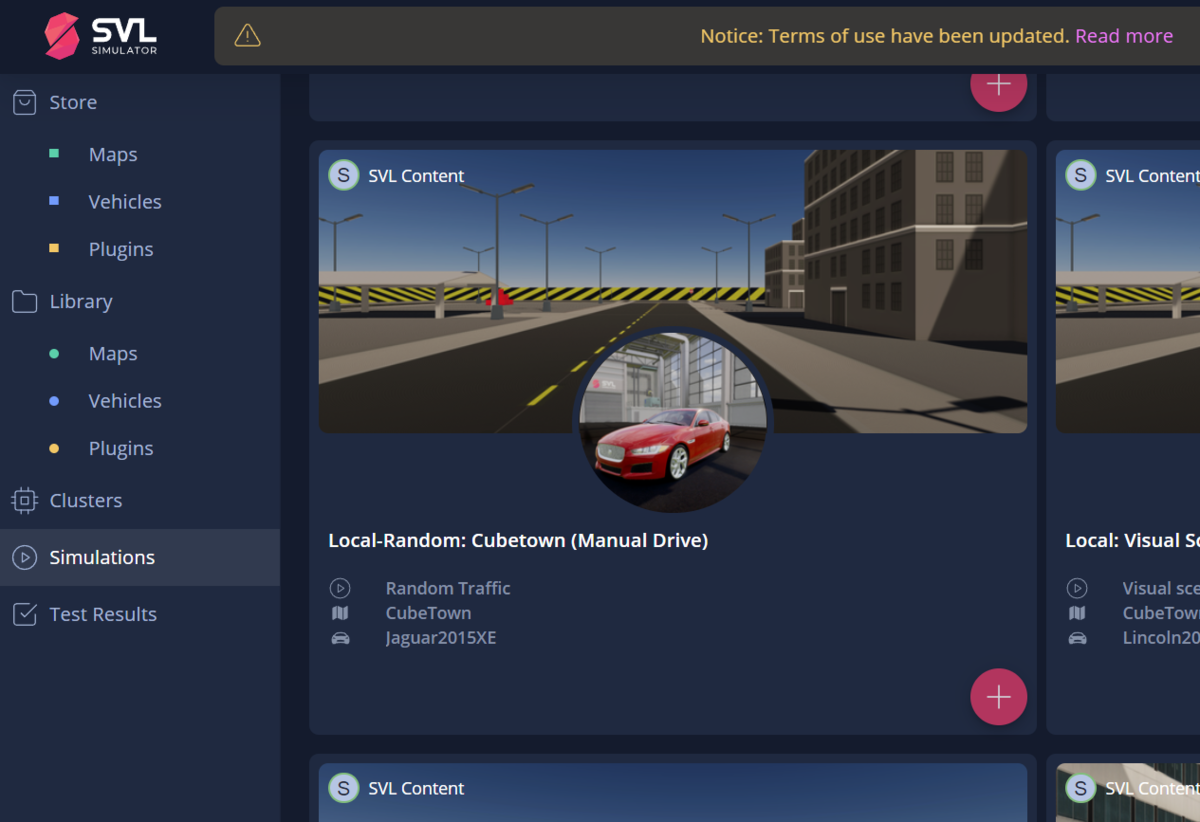
Task: Click yellow square bullet beside Store Plugins
Action: pyautogui.click(x=54, y=248)
